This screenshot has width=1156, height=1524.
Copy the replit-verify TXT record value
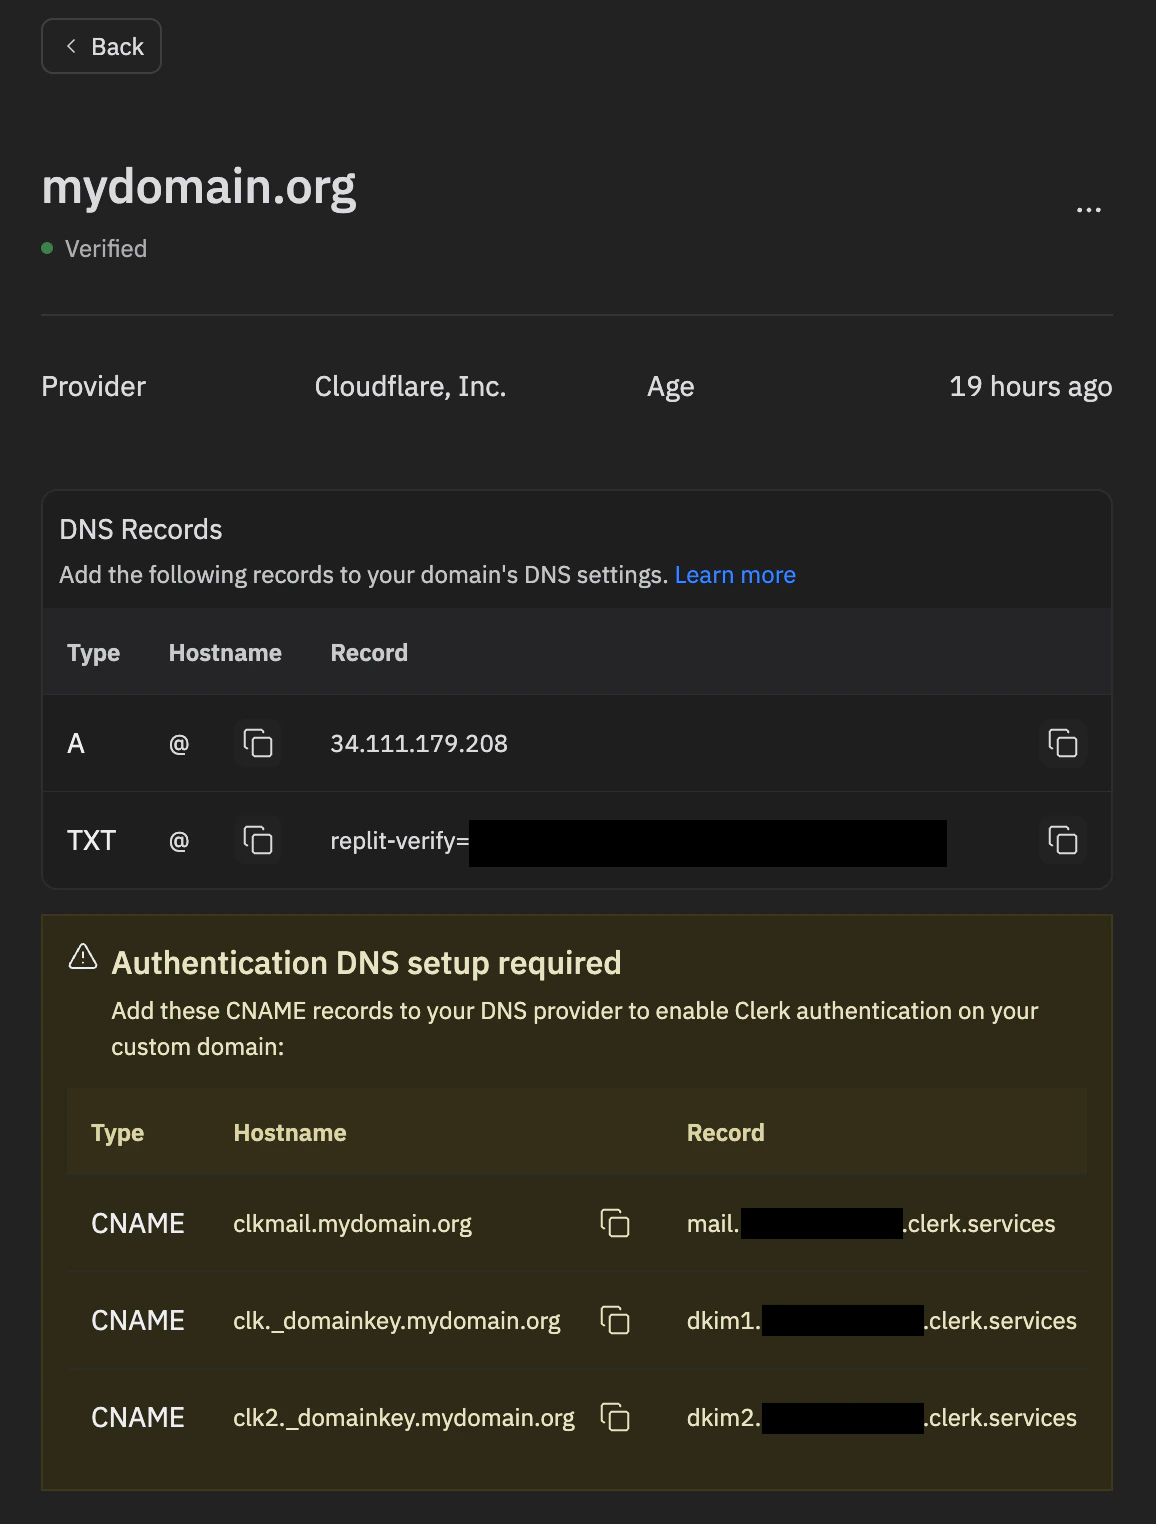1062,841
